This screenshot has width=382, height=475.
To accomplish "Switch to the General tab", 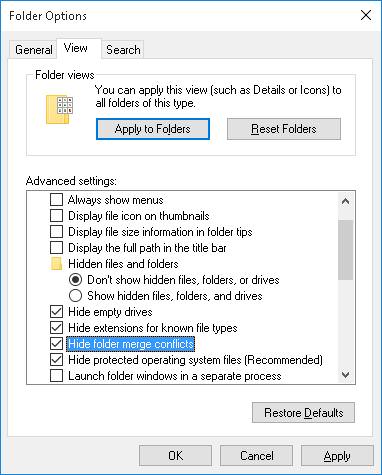I will click(x=33, y=50).
